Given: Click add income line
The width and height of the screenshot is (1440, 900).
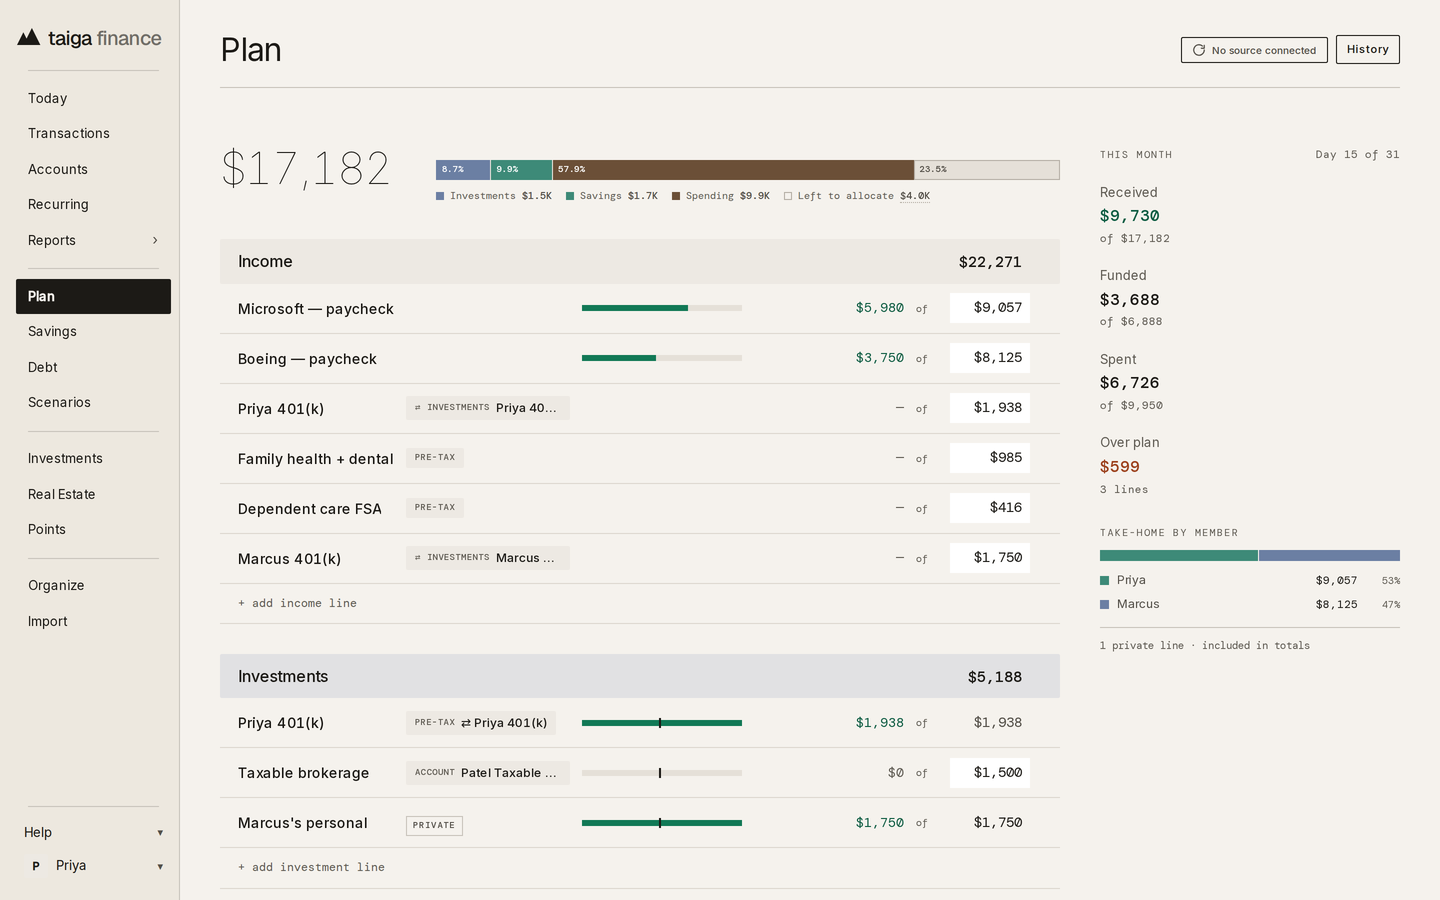Looking at the screenshot, I should 297,603.
